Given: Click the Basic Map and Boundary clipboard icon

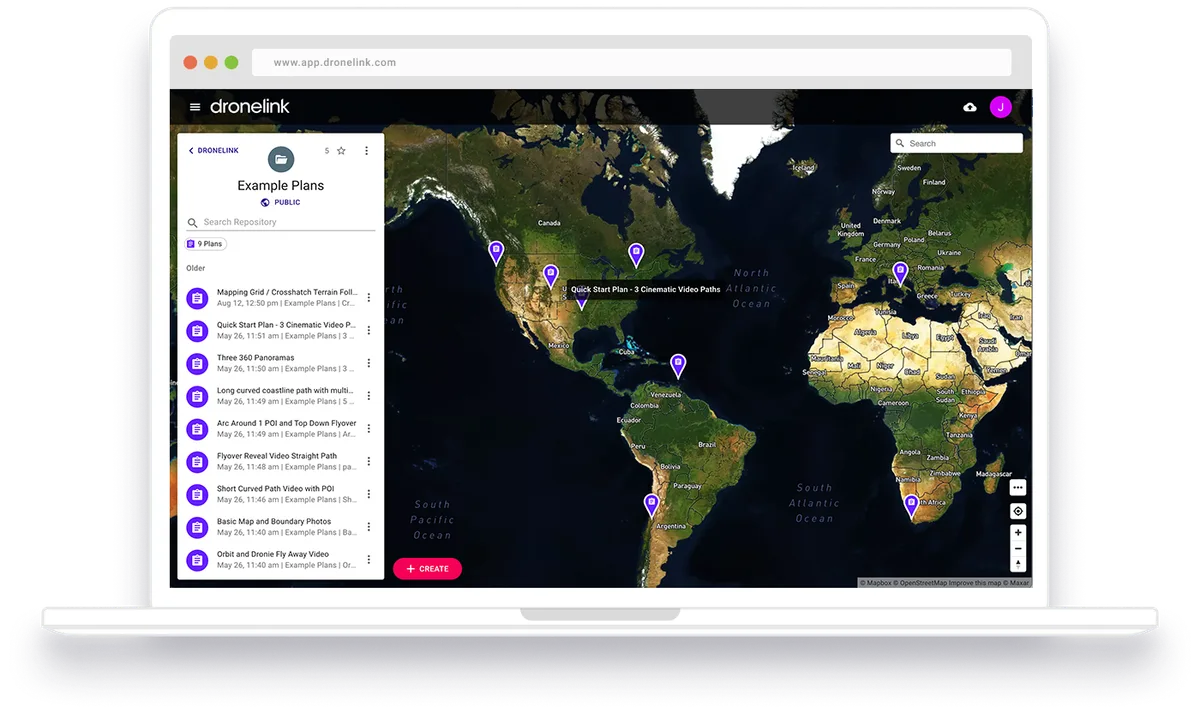Looking at the screenshot, I should (x=198, y=527).
